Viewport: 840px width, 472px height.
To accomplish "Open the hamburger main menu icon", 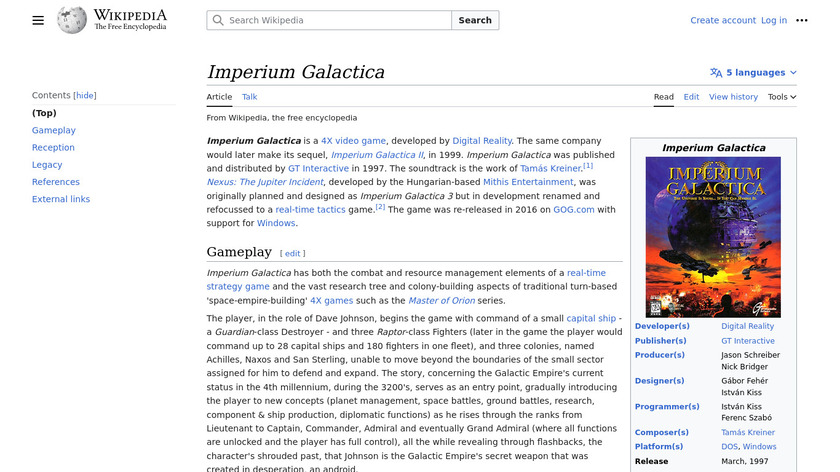I will pyautogui.click(x=38, y=20).
